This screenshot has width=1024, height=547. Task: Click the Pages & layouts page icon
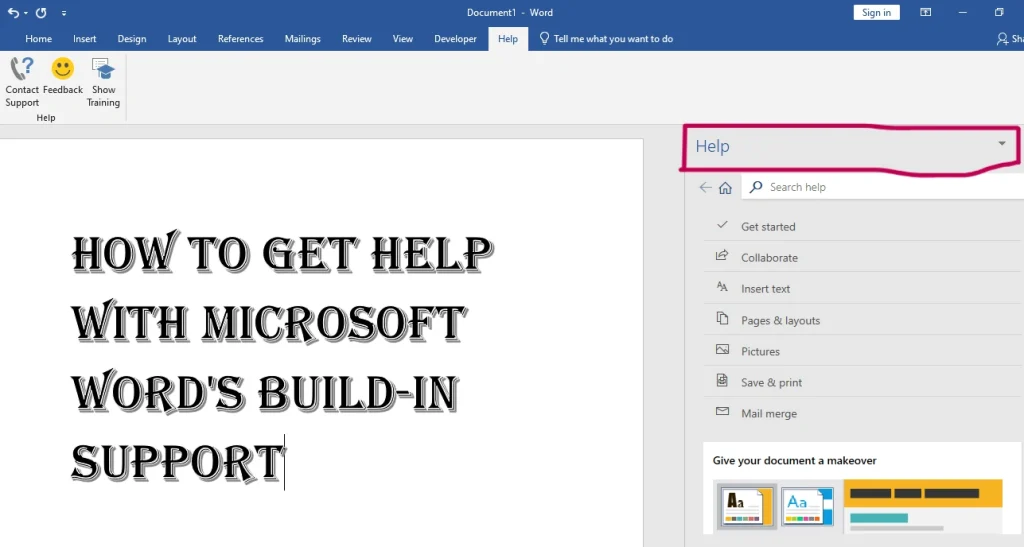722,318
